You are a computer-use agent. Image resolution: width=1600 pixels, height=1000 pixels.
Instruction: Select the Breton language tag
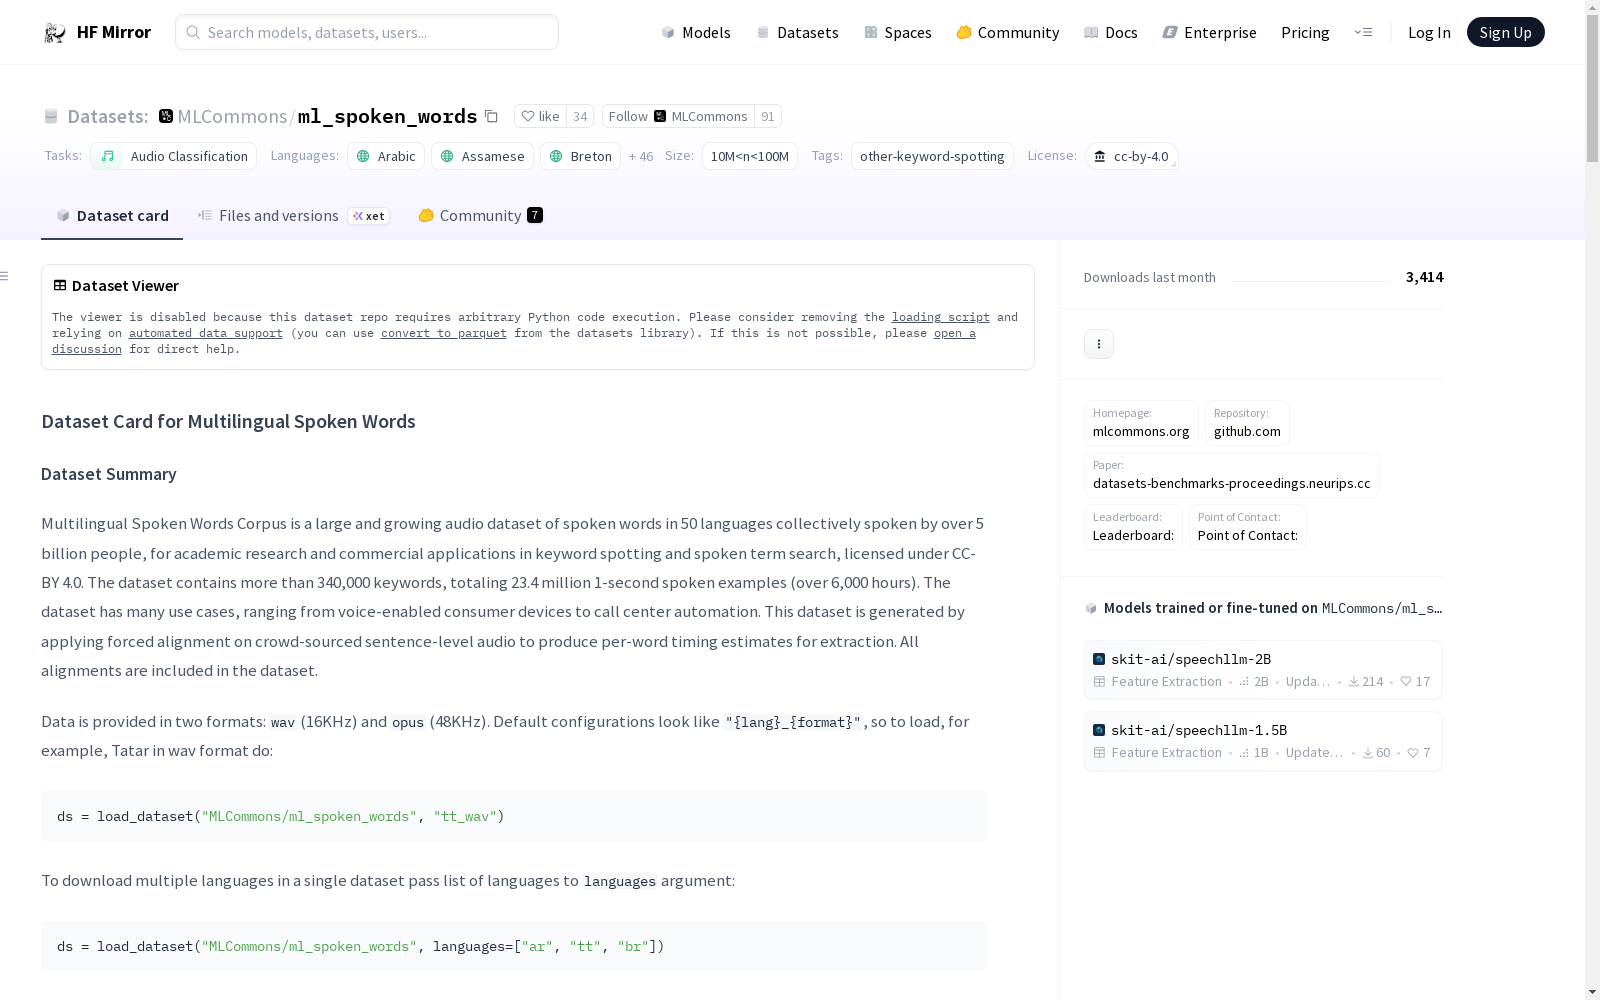580,156
